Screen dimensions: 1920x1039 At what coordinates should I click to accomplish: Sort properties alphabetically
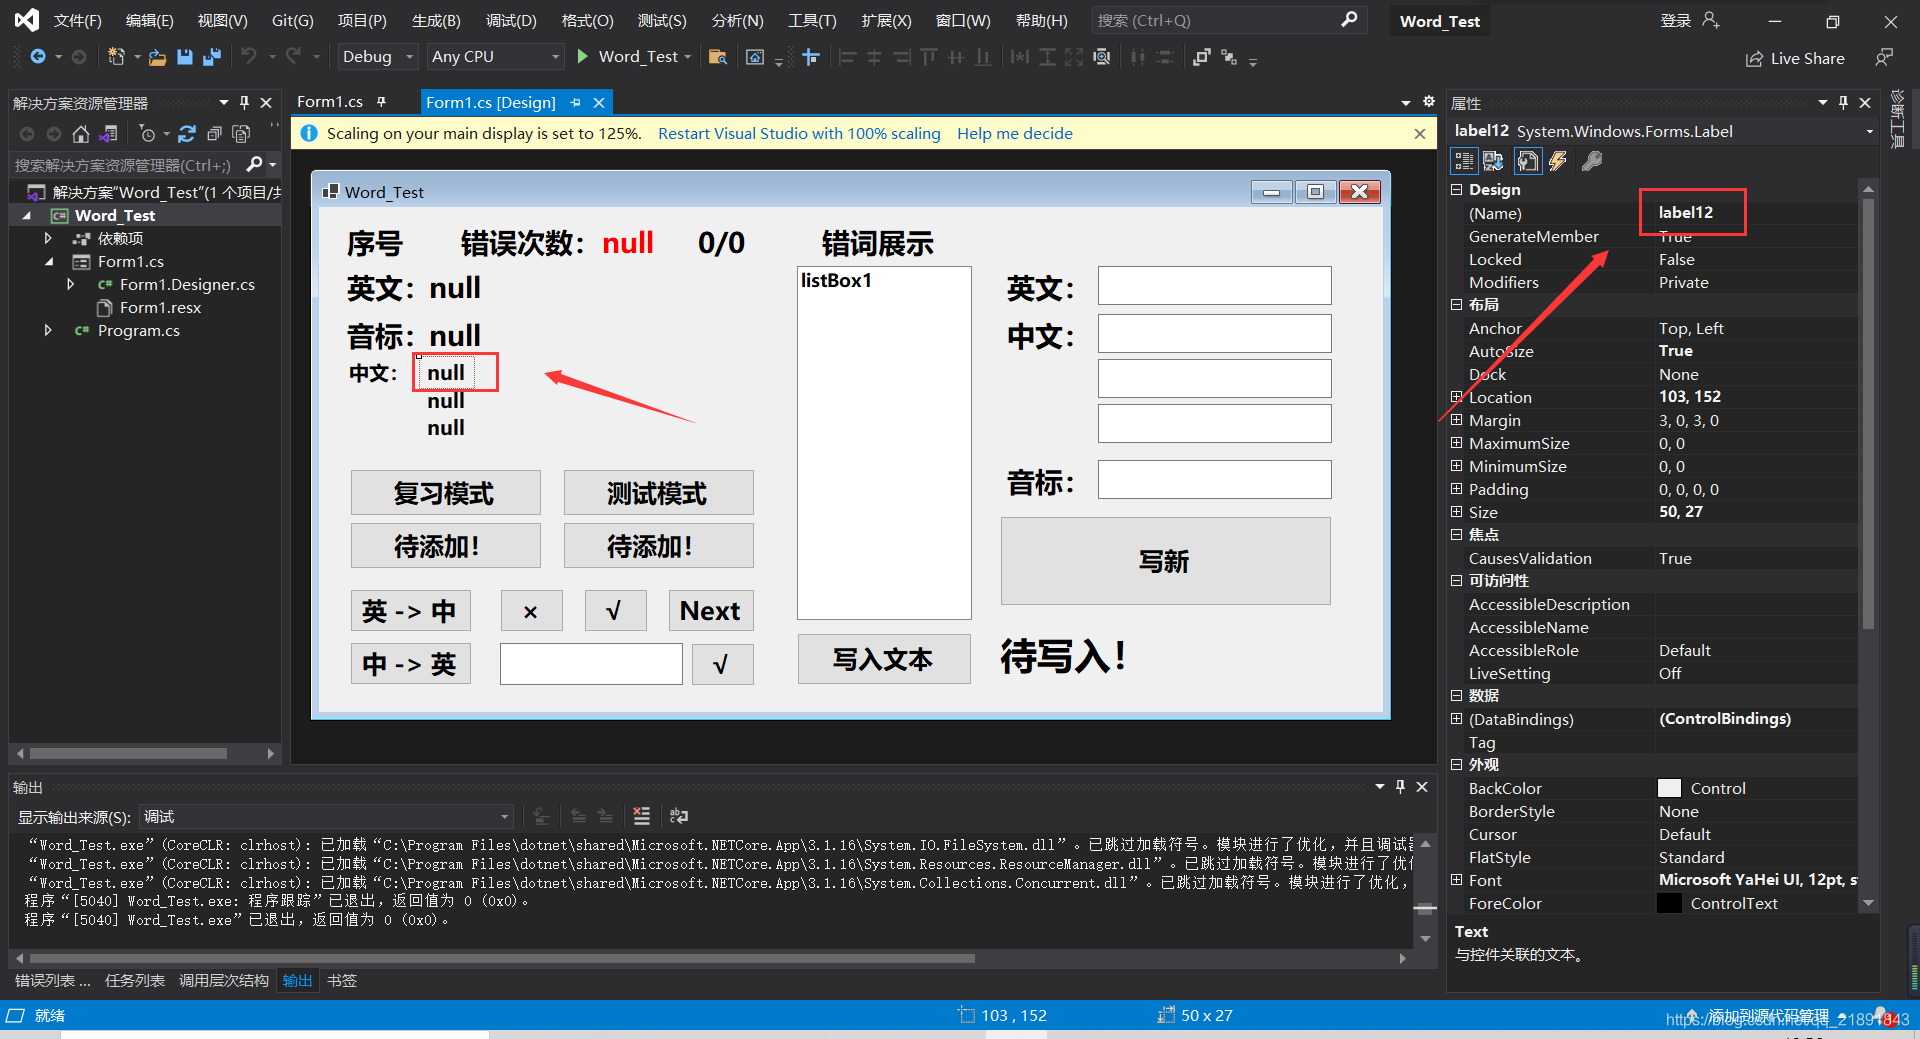[1493, 161]
